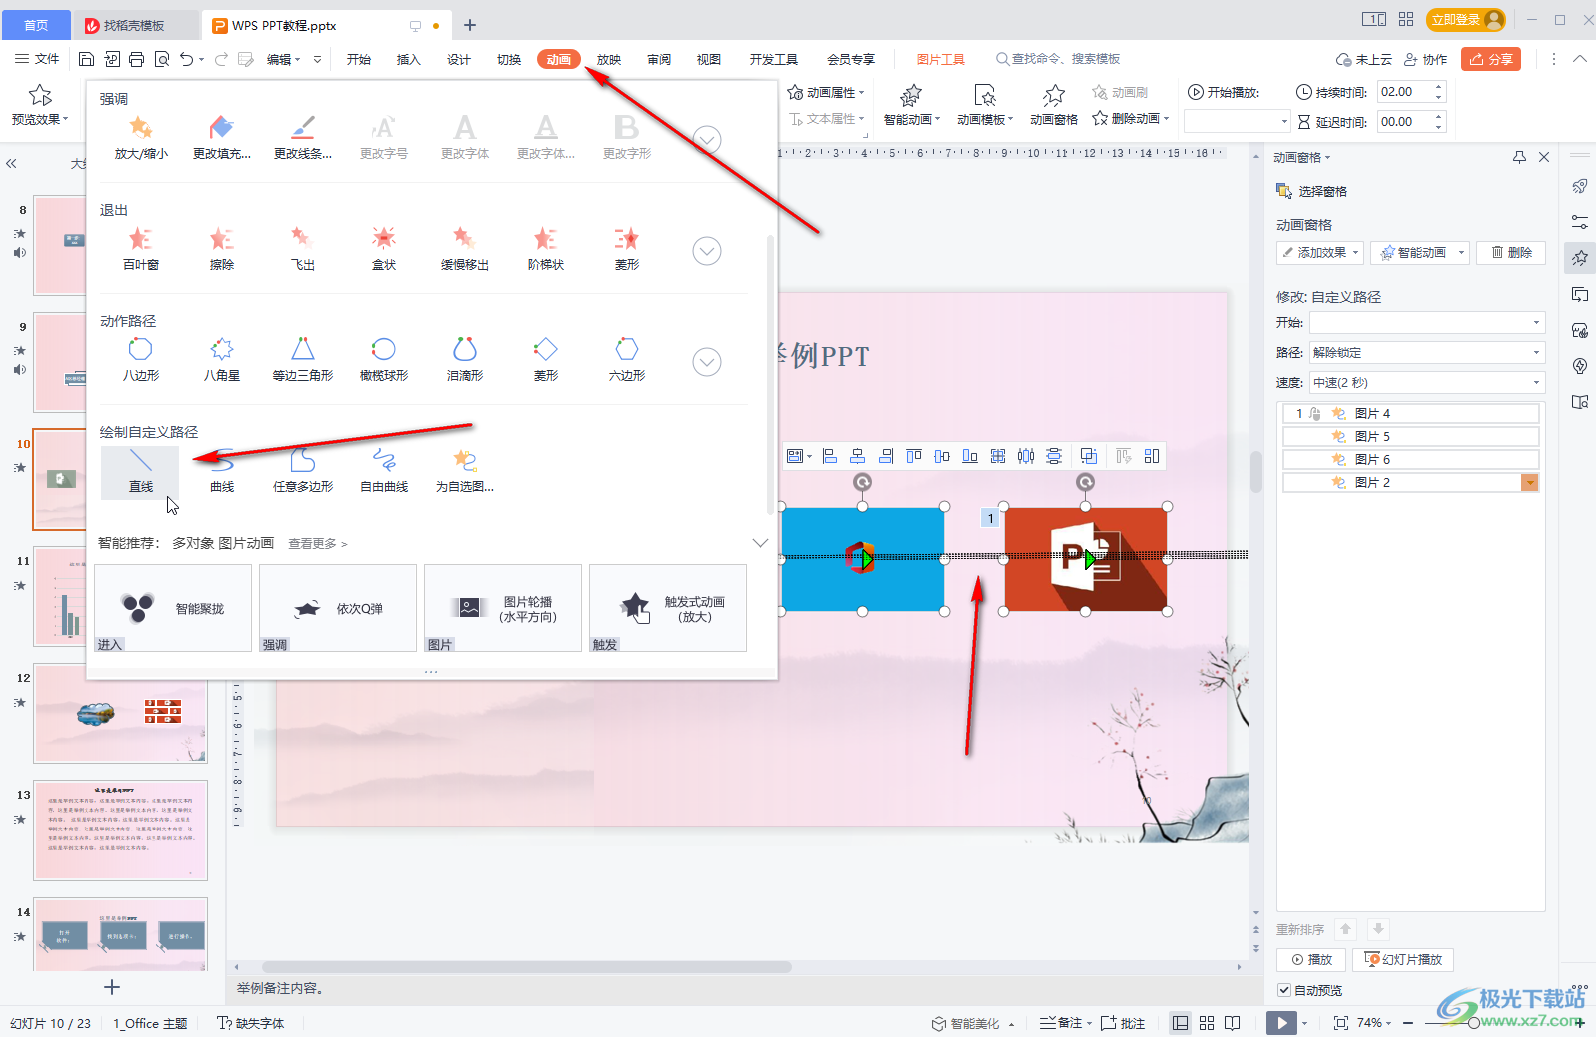Select the 图片 5 animation list row
This screenshot has height=1037, width=1596.
1409,436
